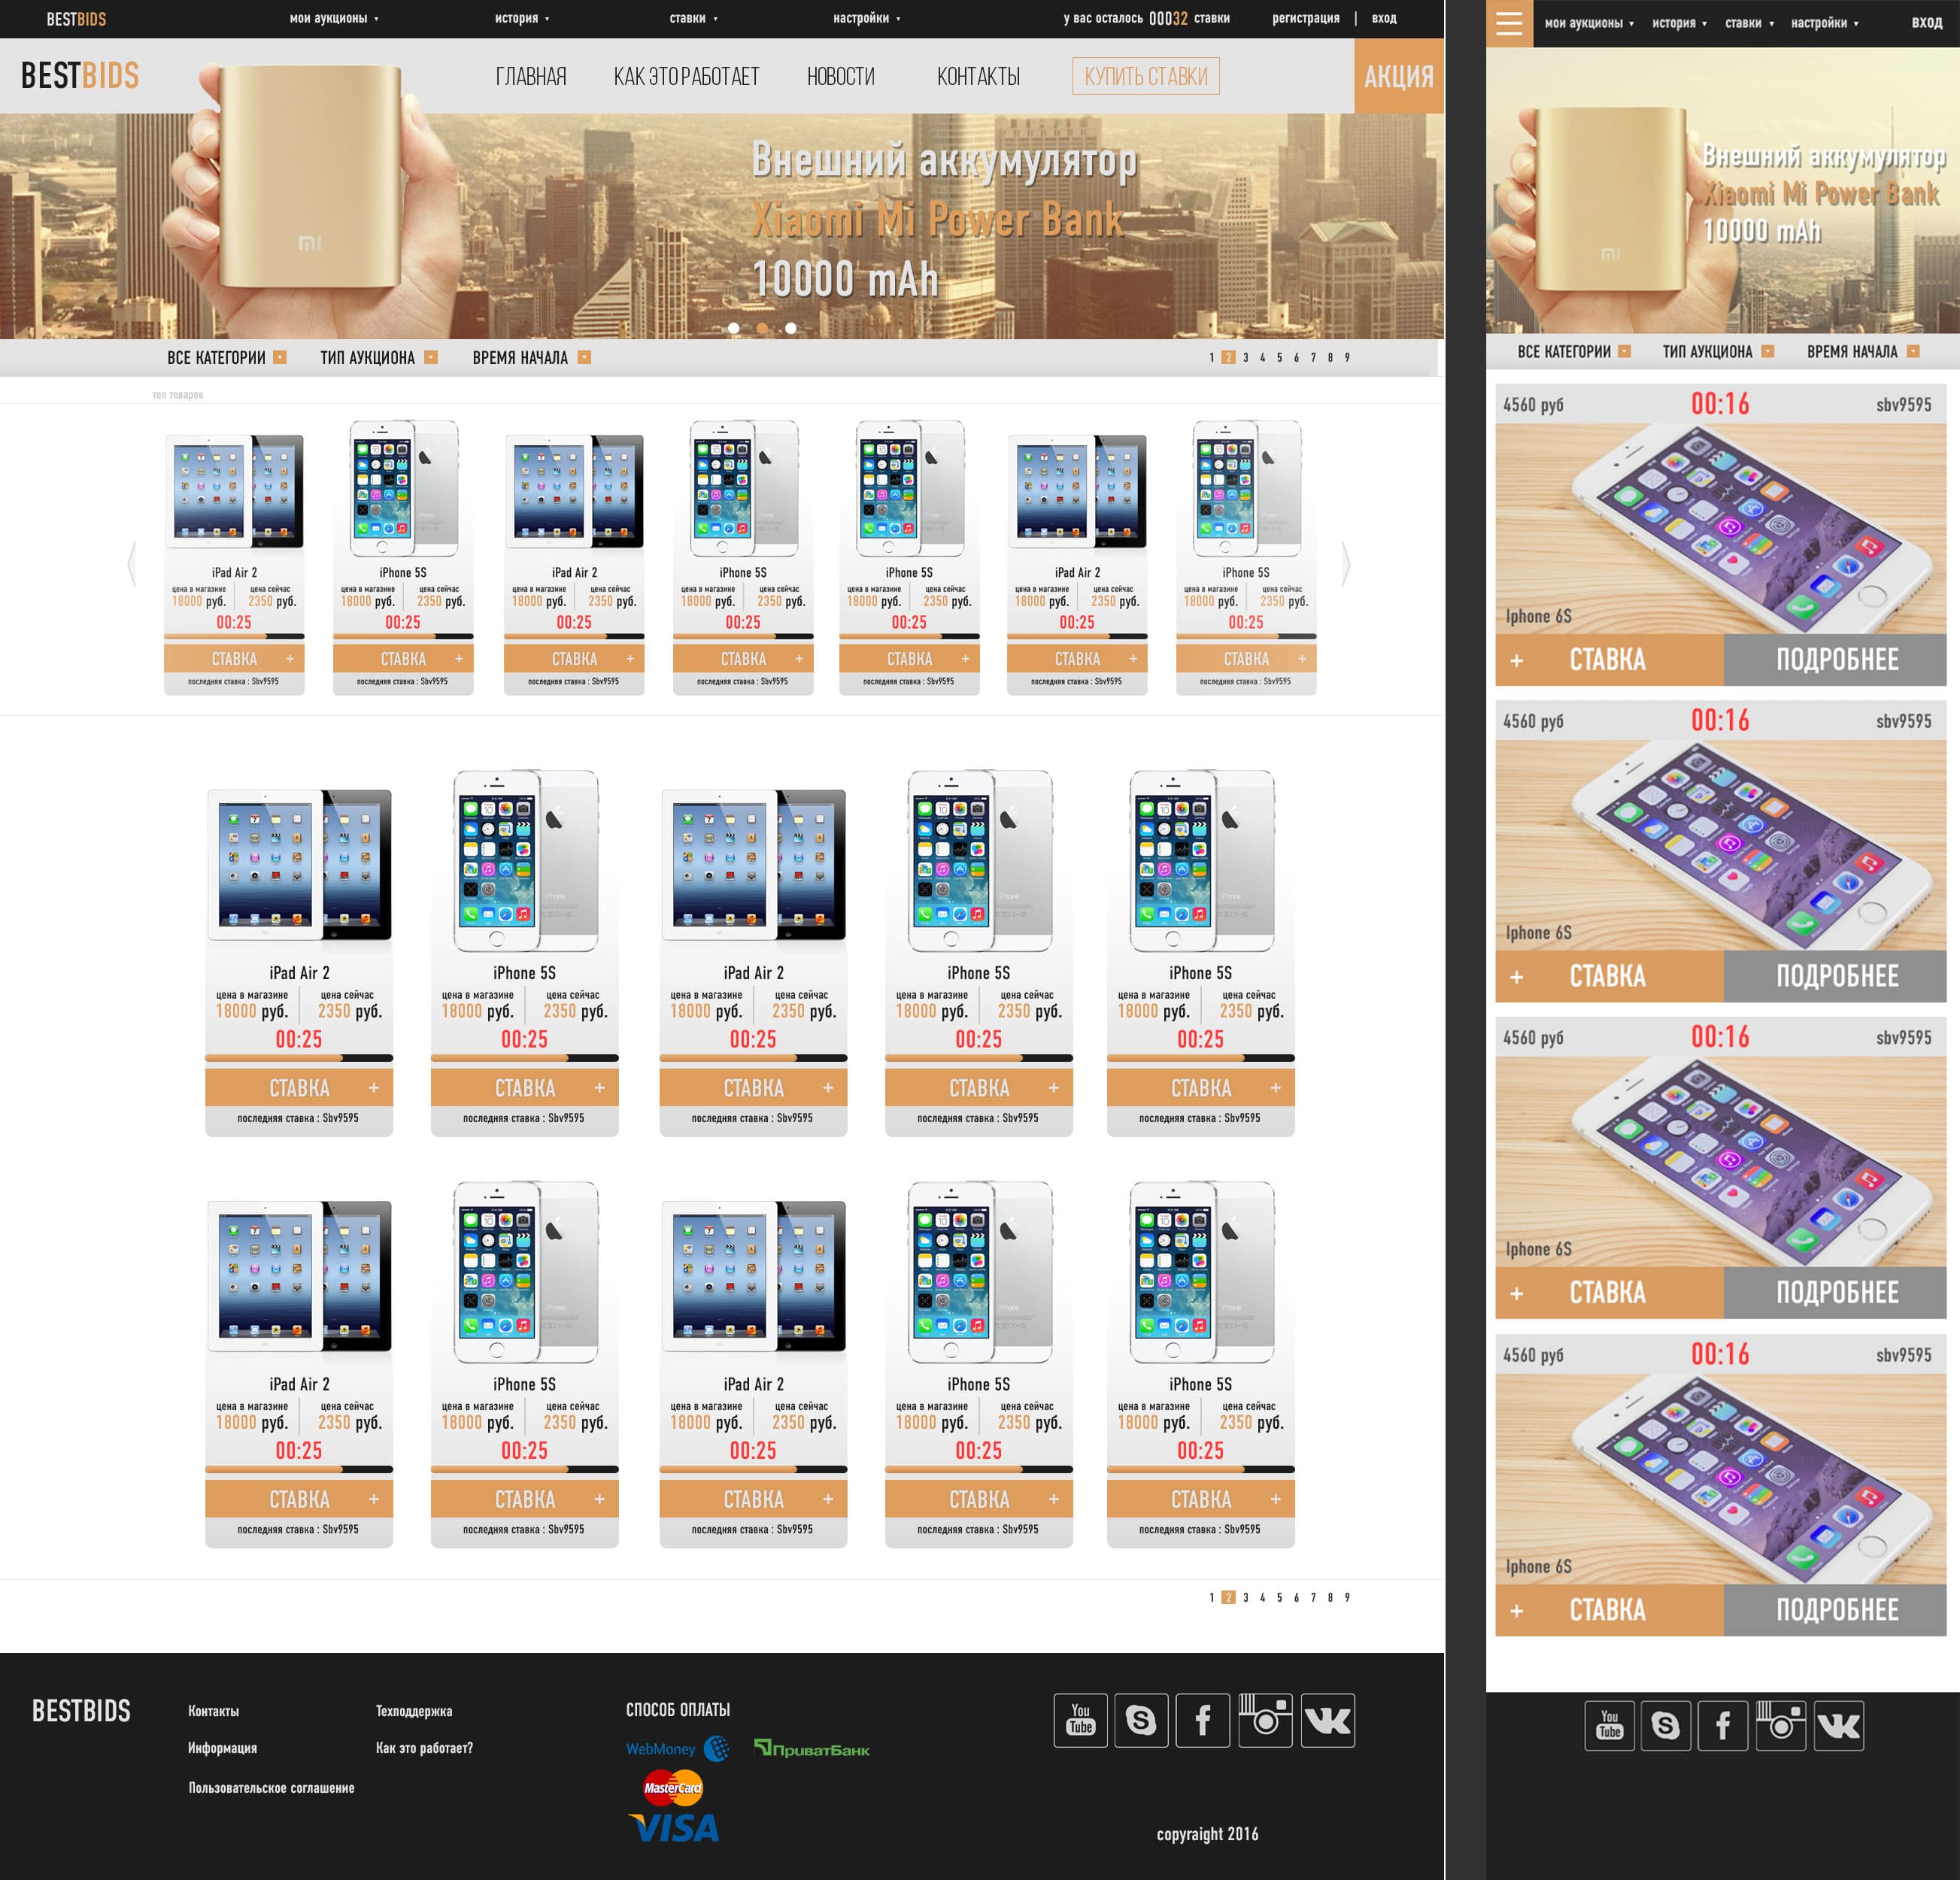1960x1880 pixels.
Task: Click right carousel arrow in top products
Action: (x=1345, y=564)
